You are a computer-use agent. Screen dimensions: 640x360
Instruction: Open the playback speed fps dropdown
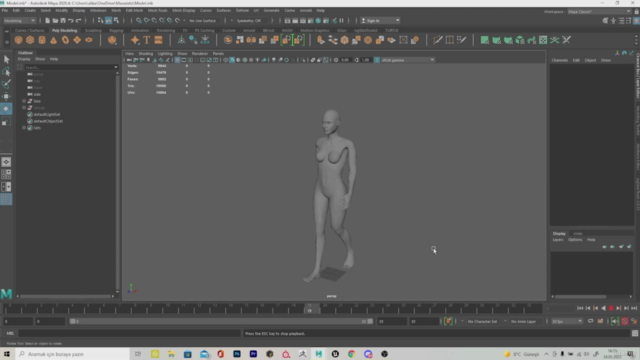567,322
